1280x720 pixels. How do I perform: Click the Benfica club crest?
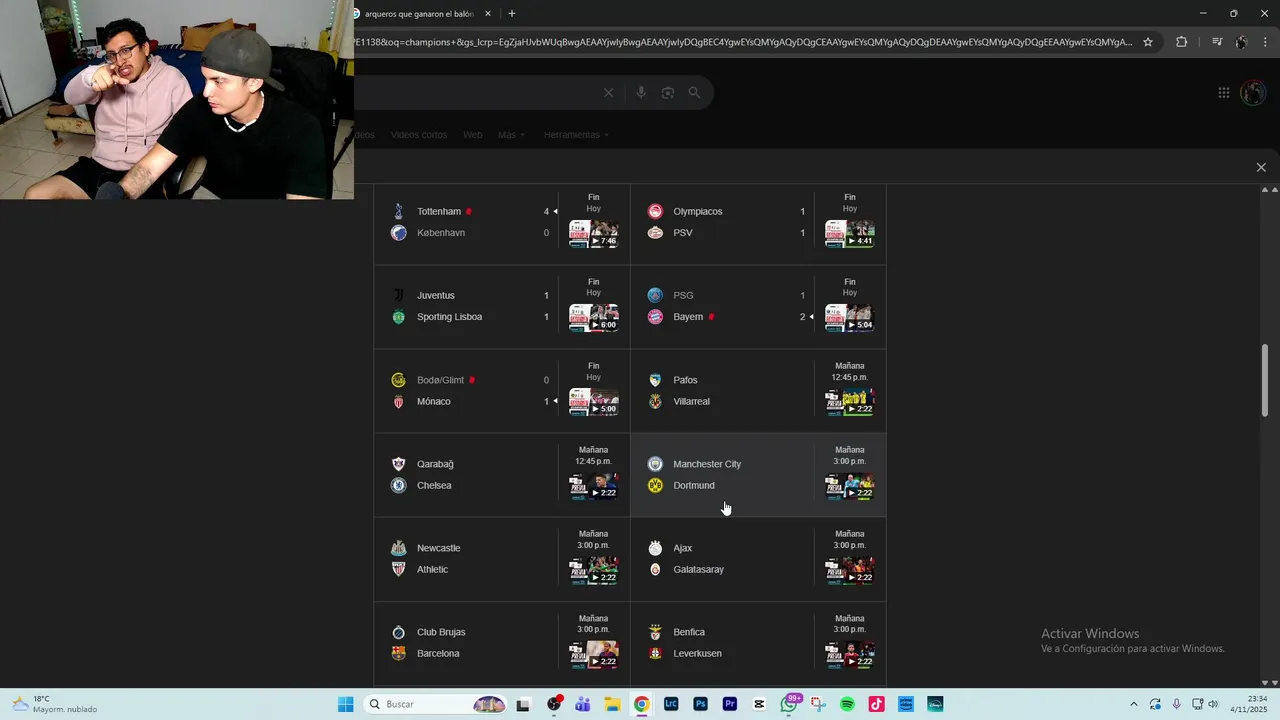(x=655, y=632)
